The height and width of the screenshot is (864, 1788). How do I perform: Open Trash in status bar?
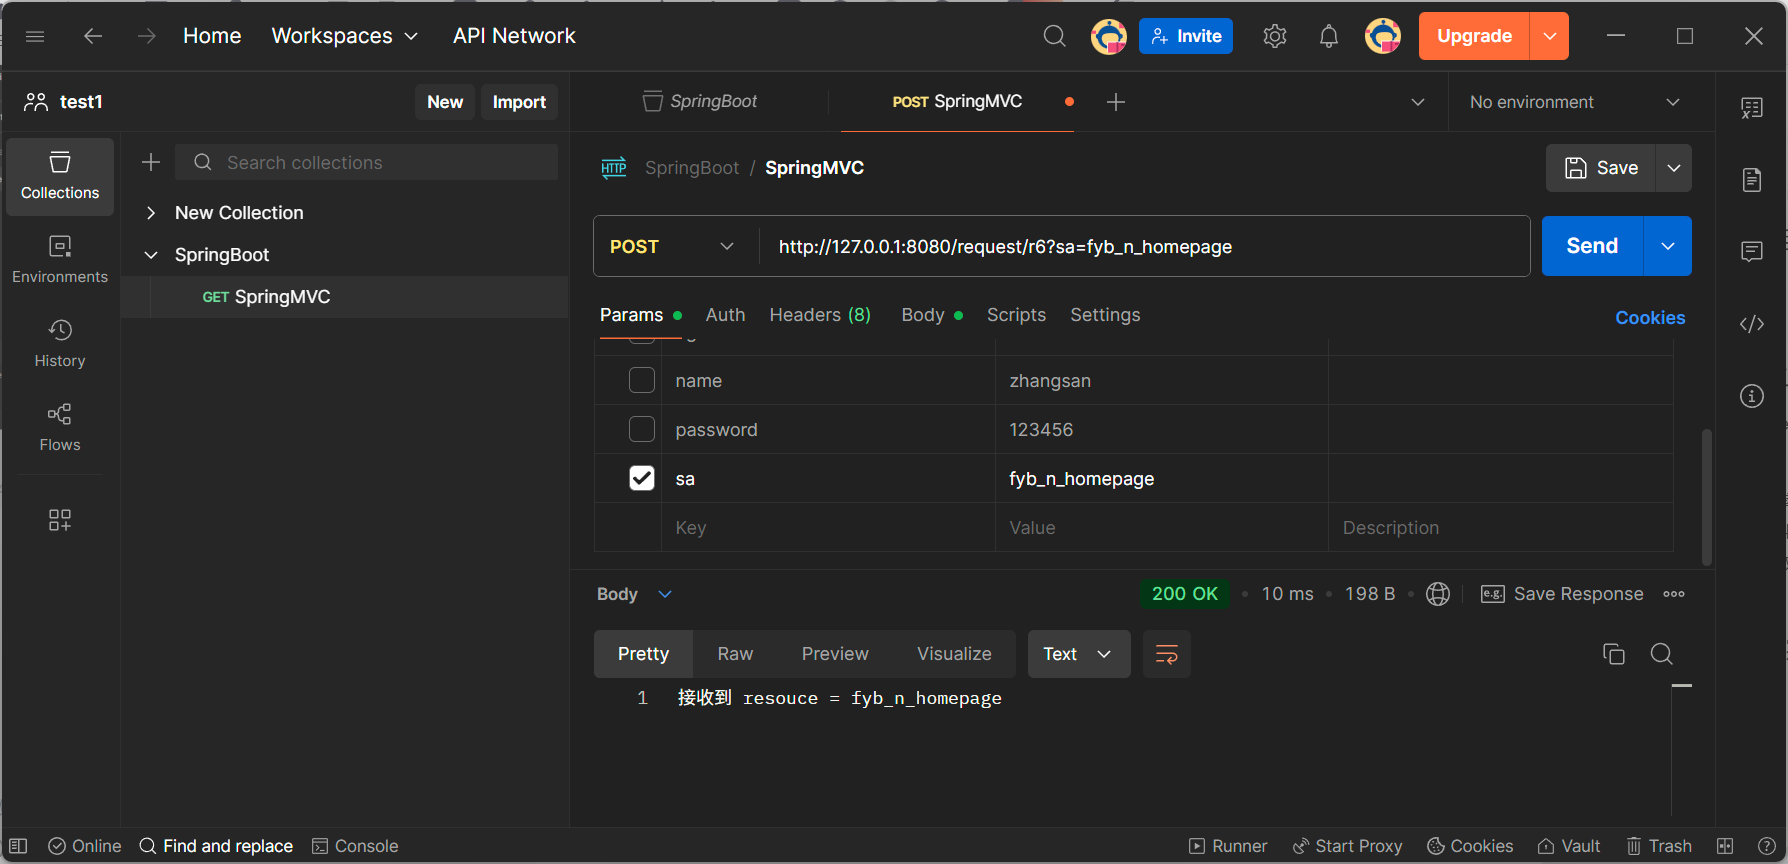pos(1659,846)
